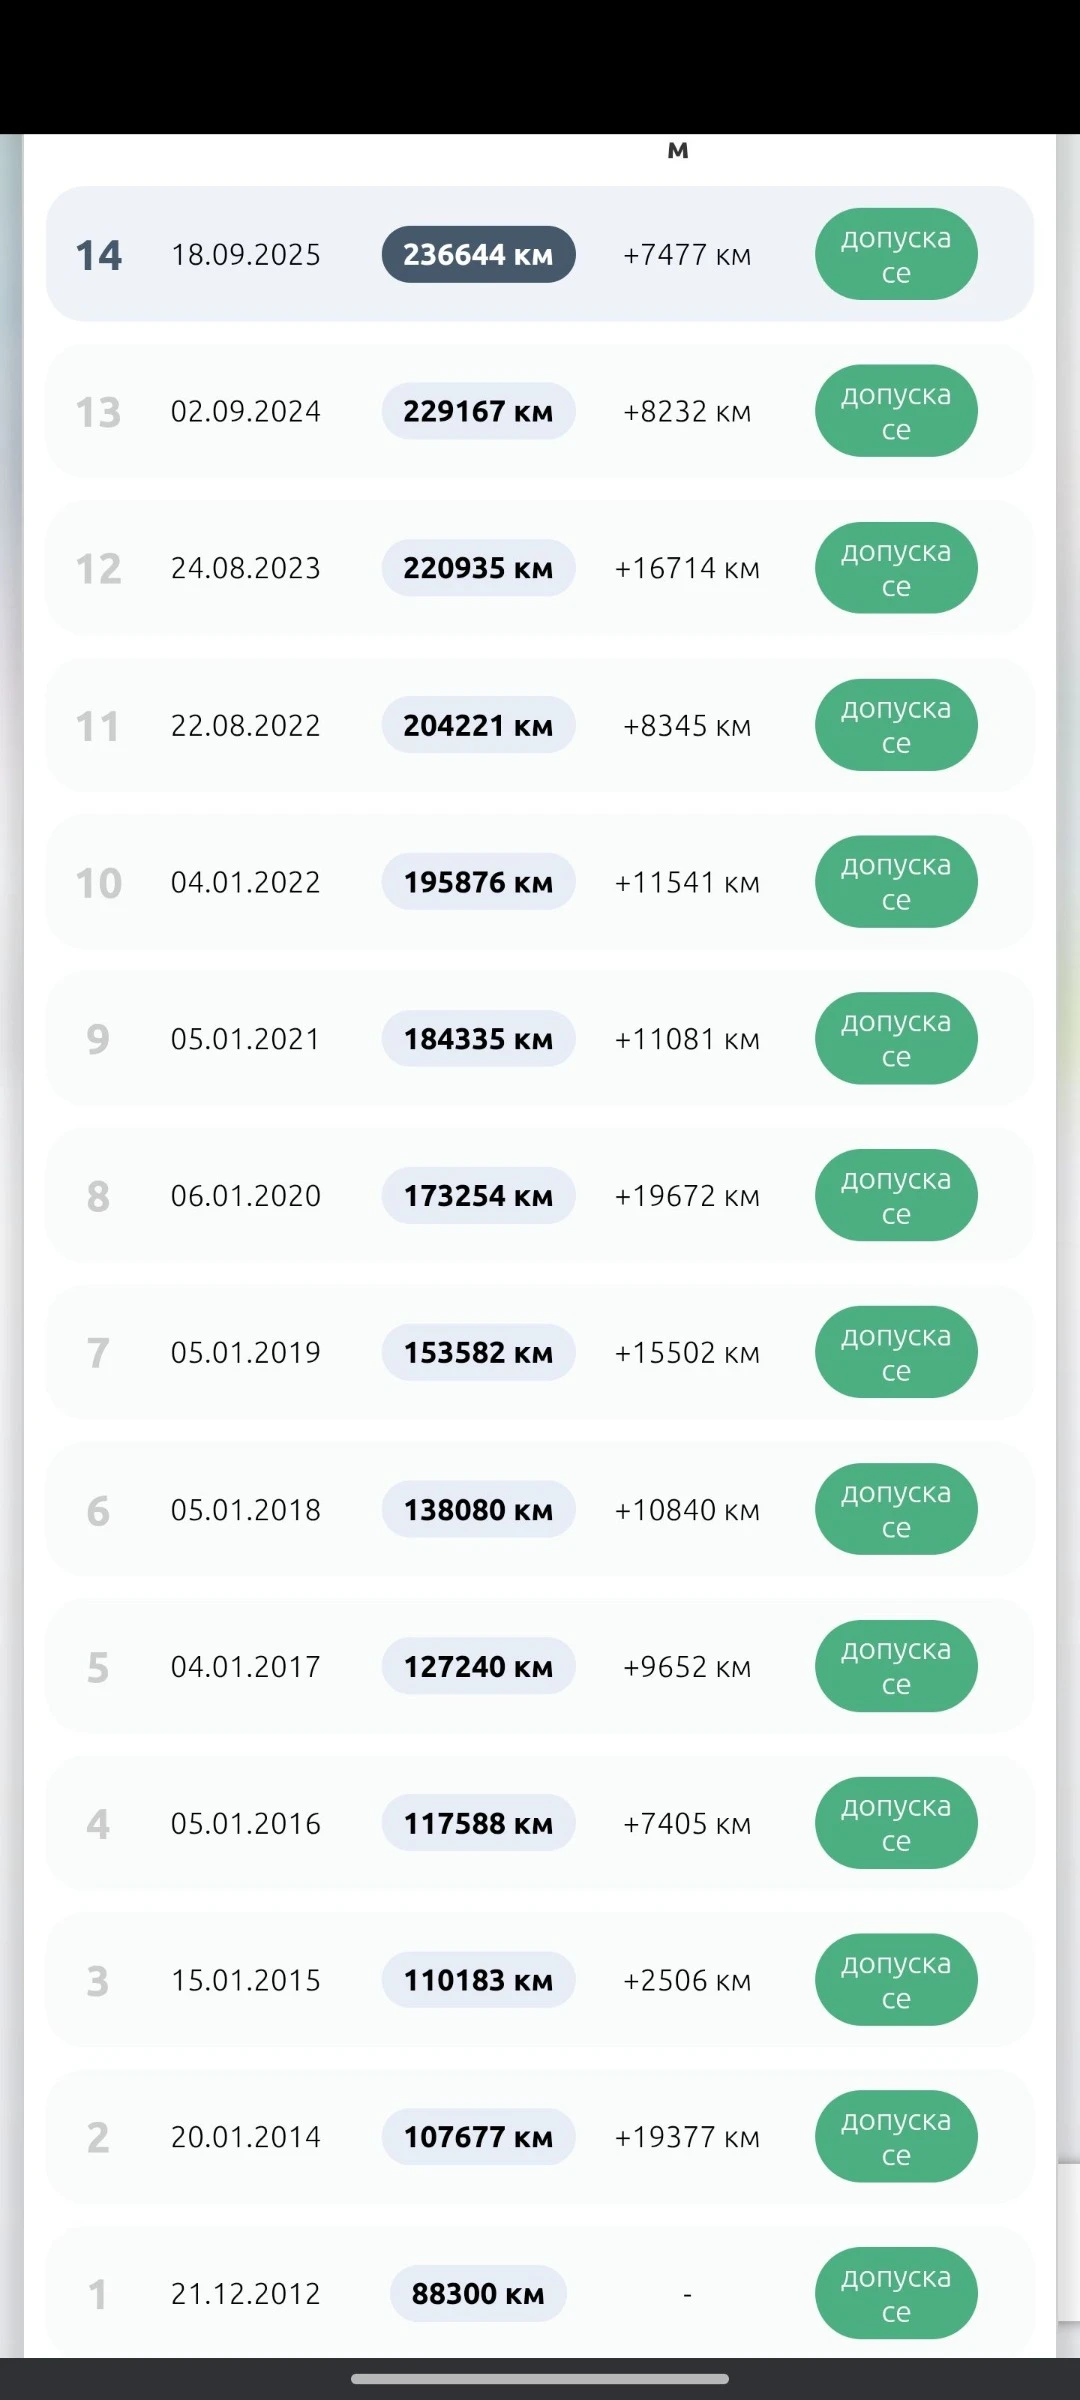Click the 127240 км mileage pill
This screenshot has width=1080, height=2400.
478,1667
